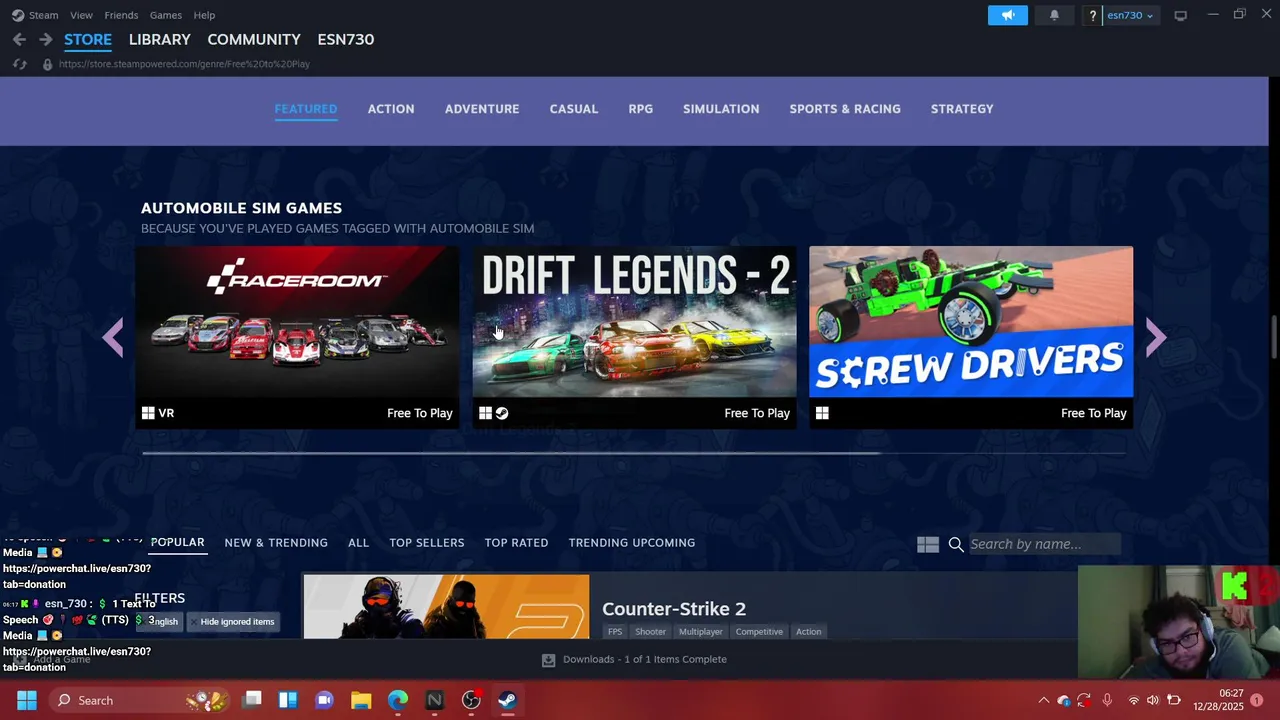Select the CASUAL genre tab

[x=574, y=109]
